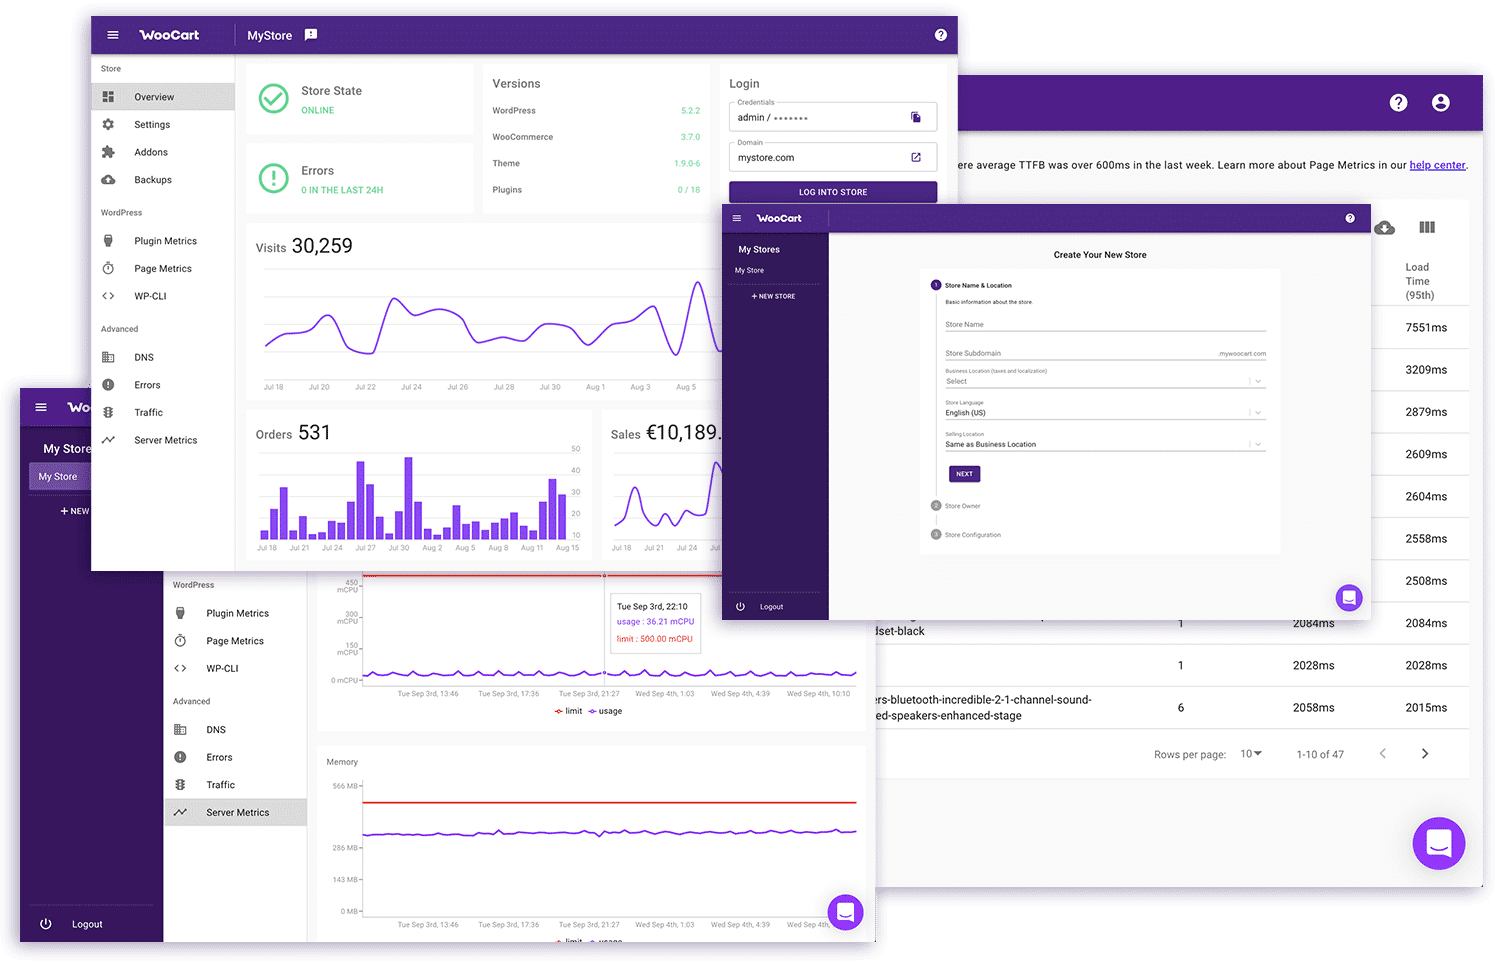1500x962 pixels.
Task: Click Errors alert icon in overview window sidebar
Action: click(x=108, y=385)
